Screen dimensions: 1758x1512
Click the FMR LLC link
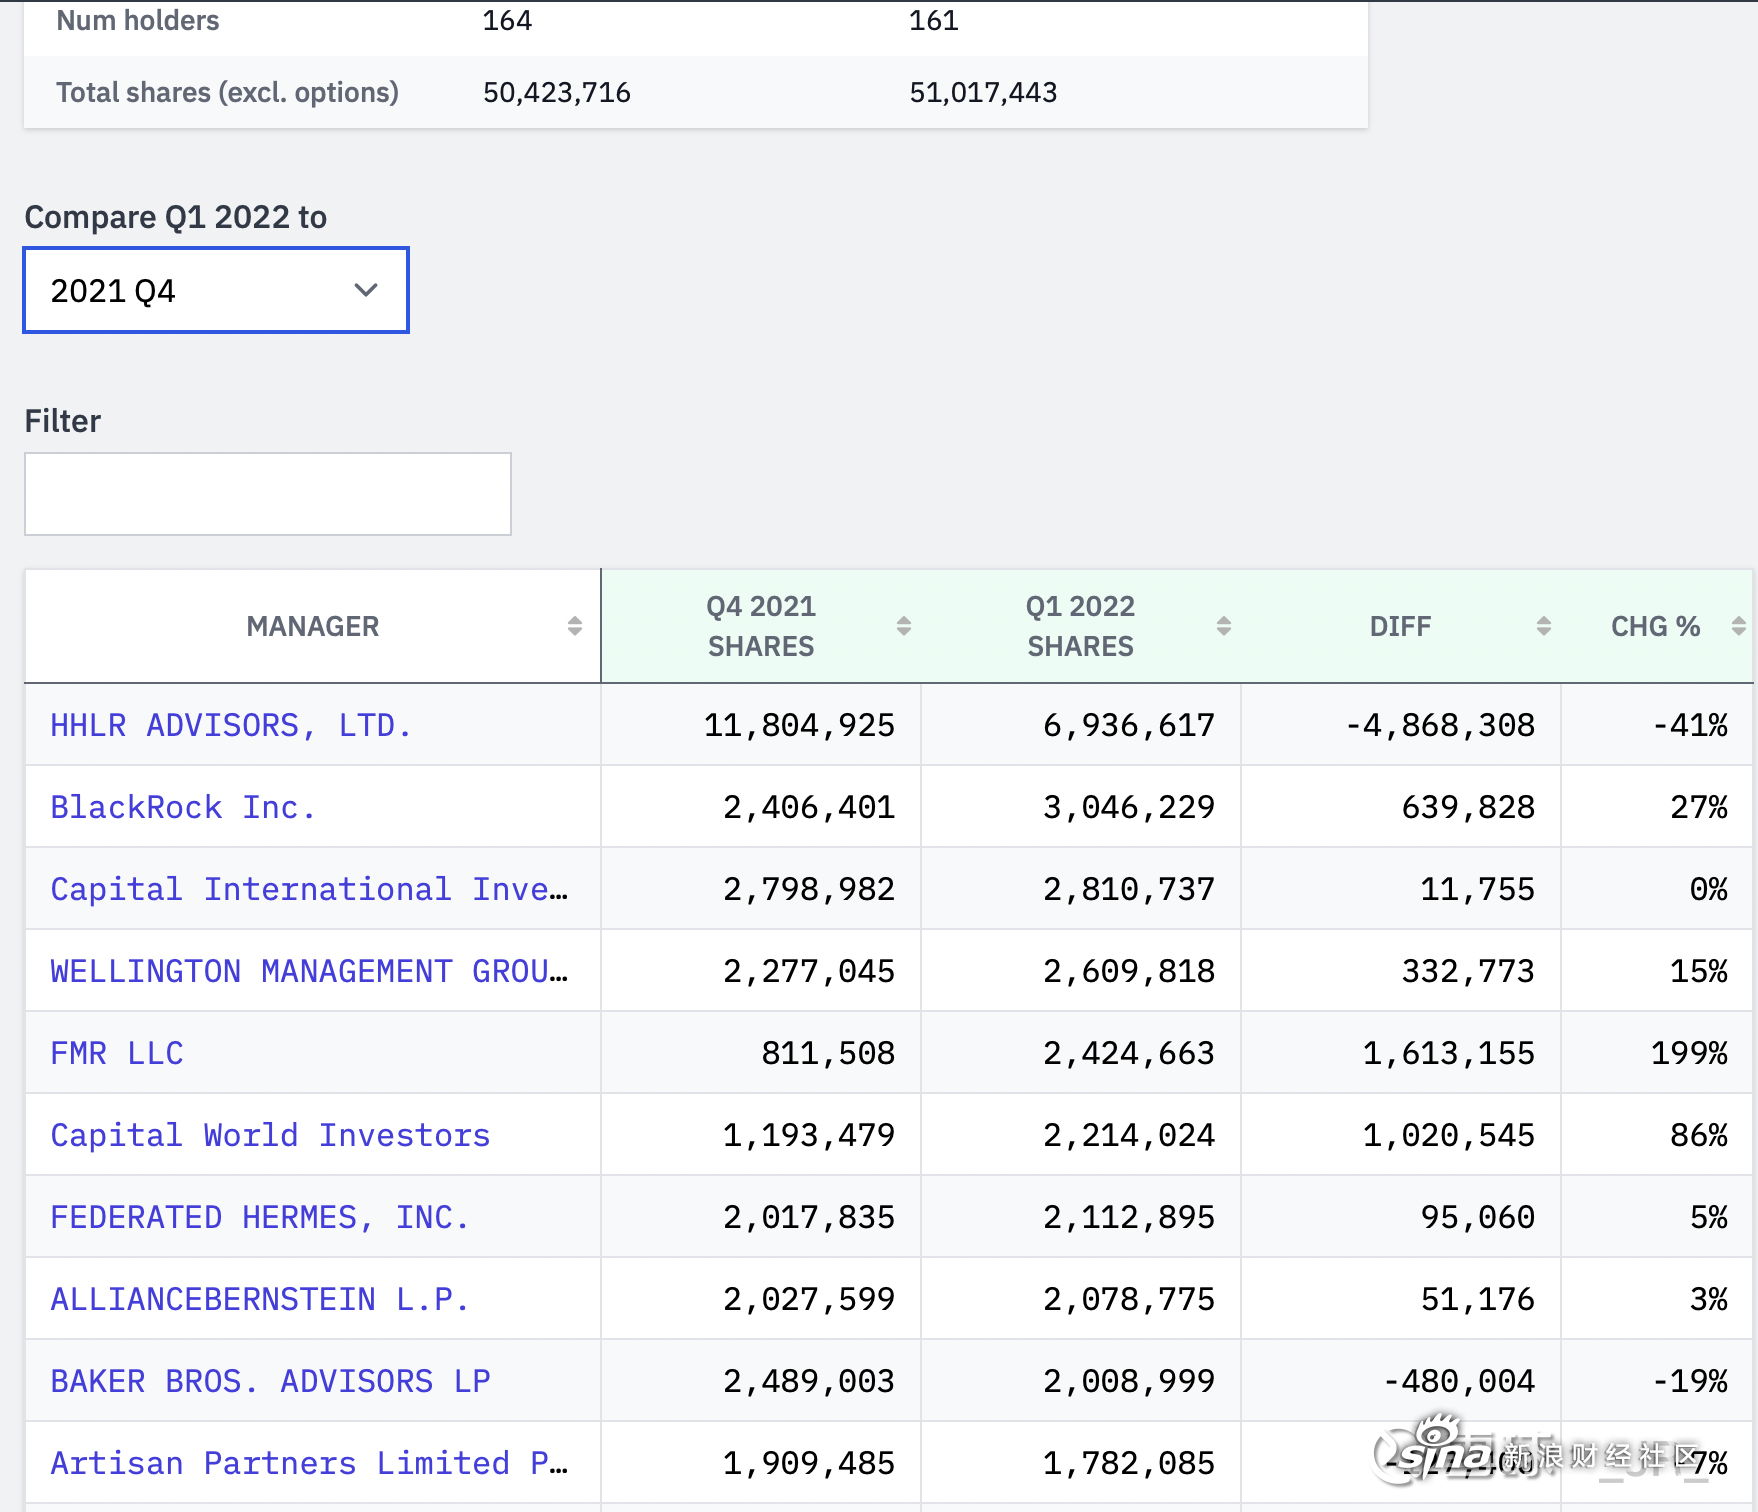pos(117,1053)
